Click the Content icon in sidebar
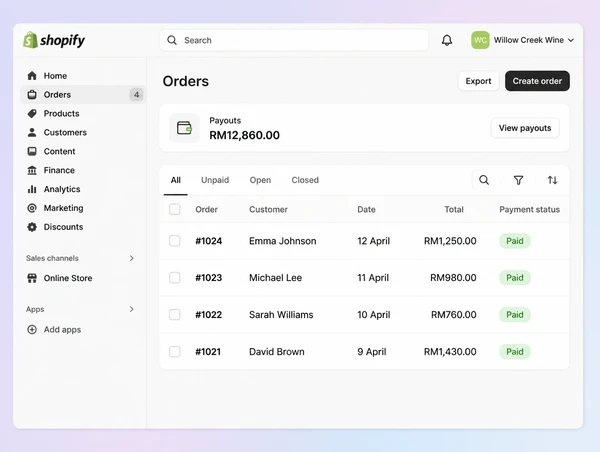The height and width of the screenshot is (452, 600). (32, 151)
